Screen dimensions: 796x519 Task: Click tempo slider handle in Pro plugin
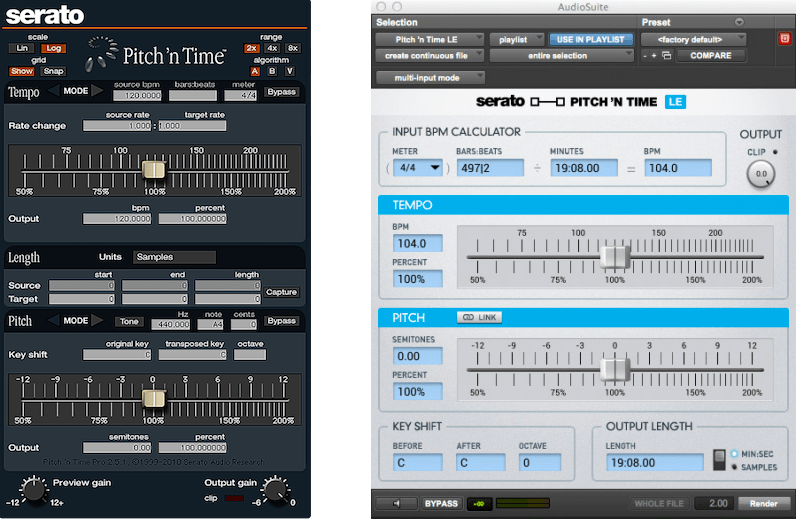point(154,170)
